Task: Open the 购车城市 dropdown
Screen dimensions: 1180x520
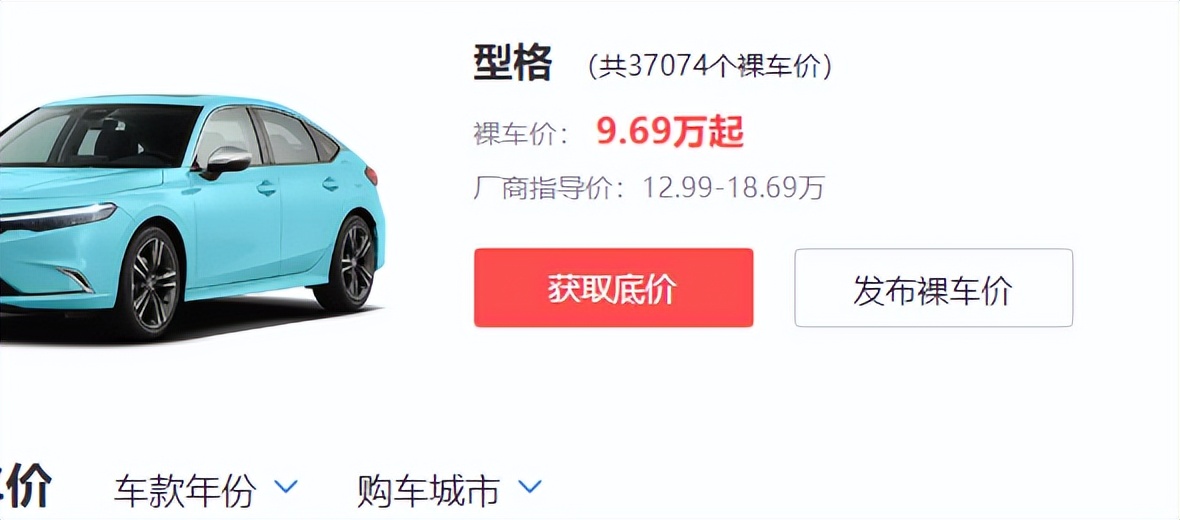Action: point(449,491)
